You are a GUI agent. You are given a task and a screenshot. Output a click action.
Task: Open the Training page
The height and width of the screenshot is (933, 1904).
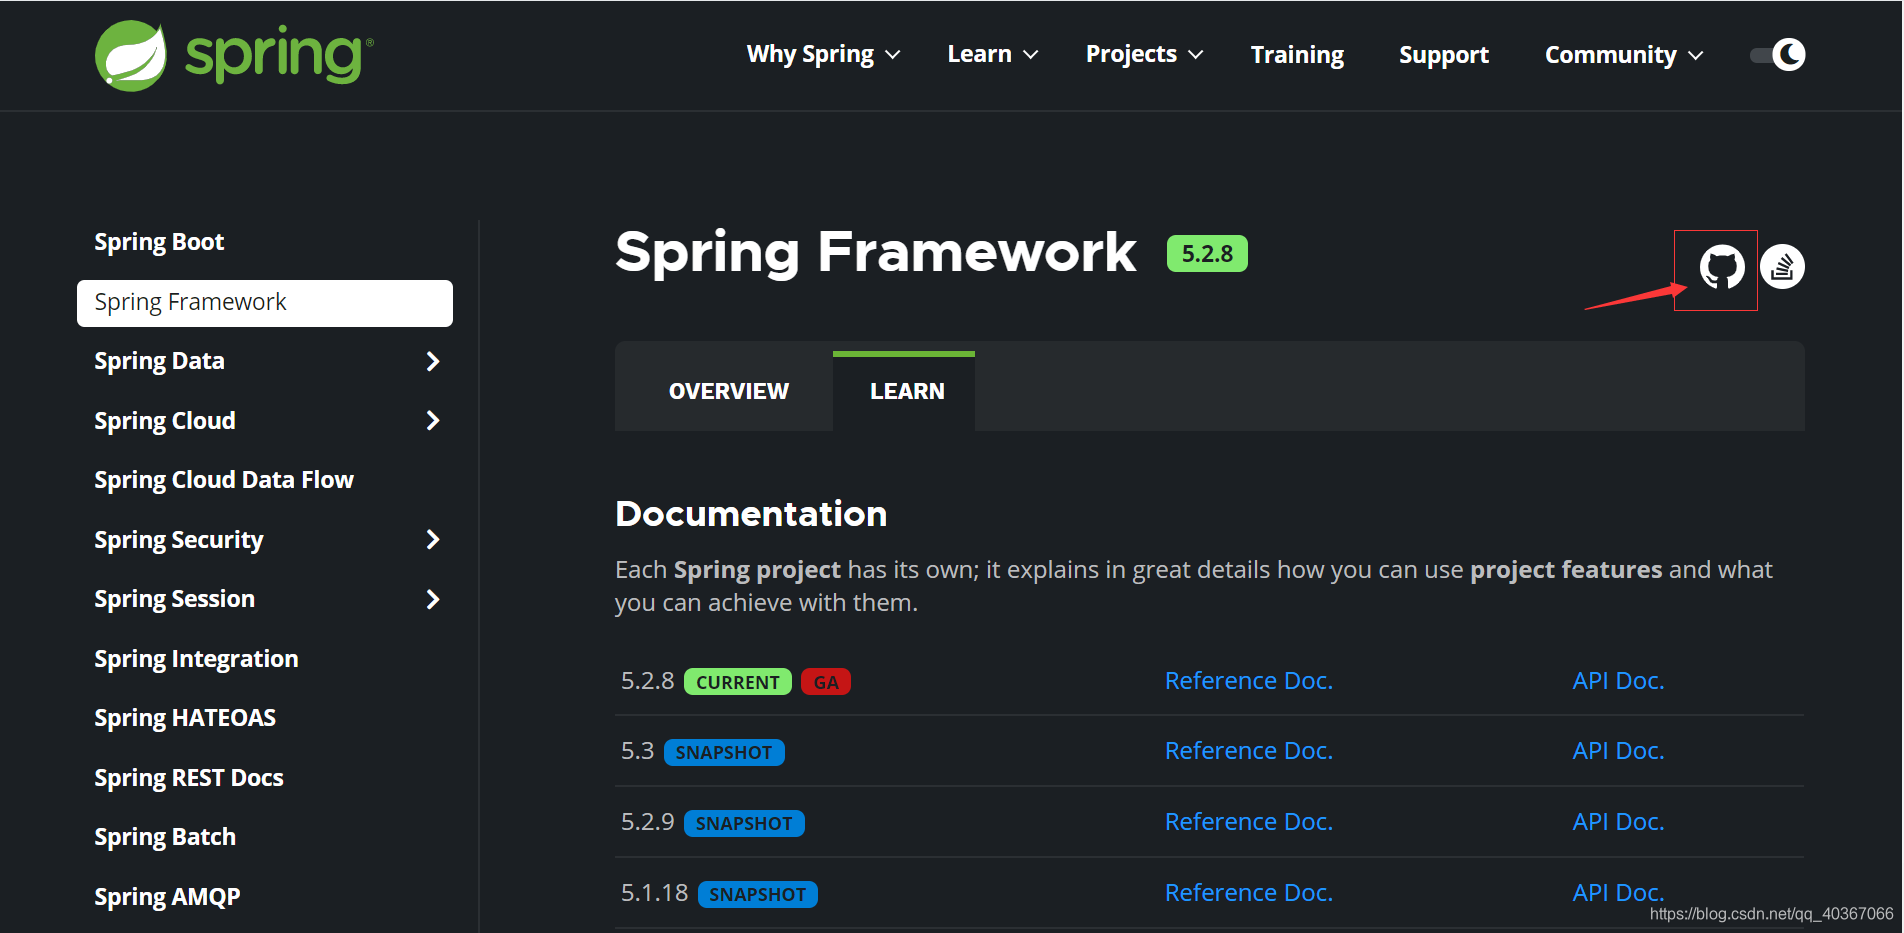click(1297, 55)
